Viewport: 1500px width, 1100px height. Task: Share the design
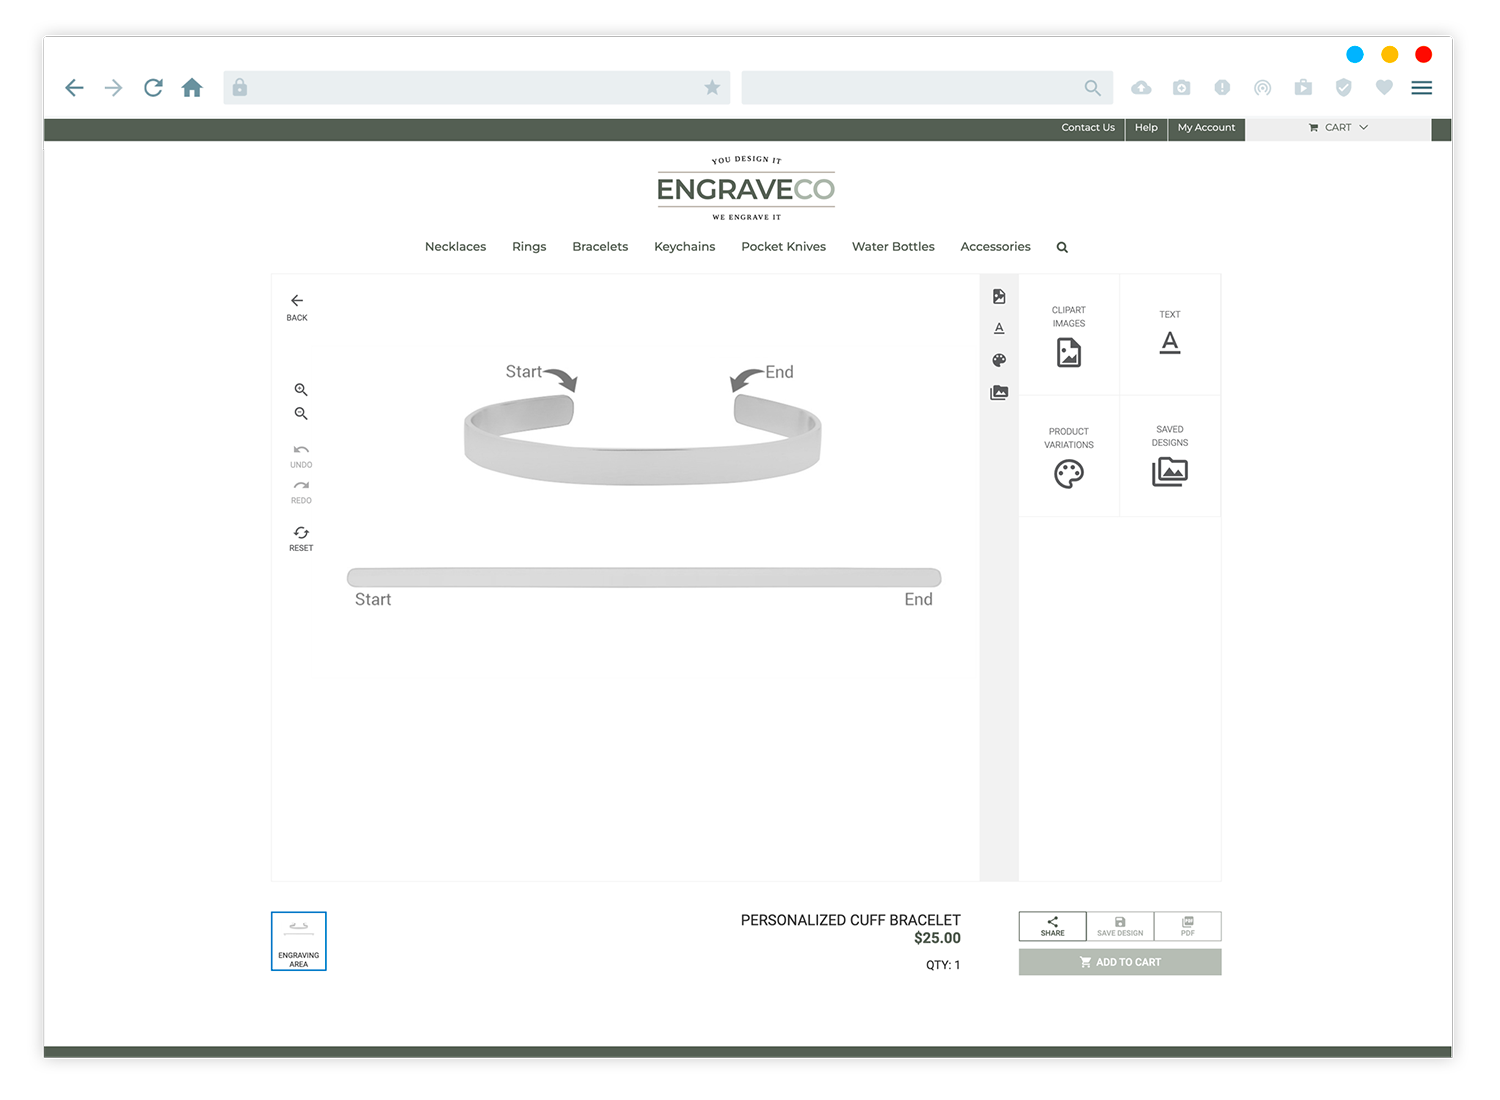click(1052, 926)
